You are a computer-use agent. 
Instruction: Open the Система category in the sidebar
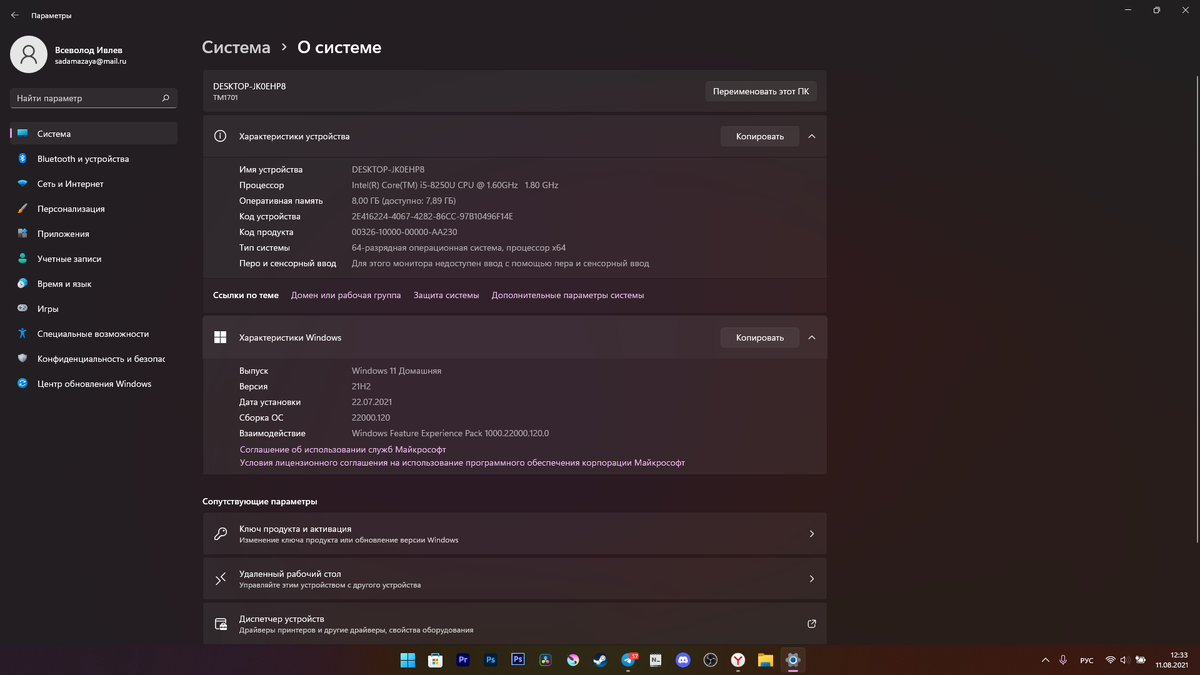tap(93, 133)
